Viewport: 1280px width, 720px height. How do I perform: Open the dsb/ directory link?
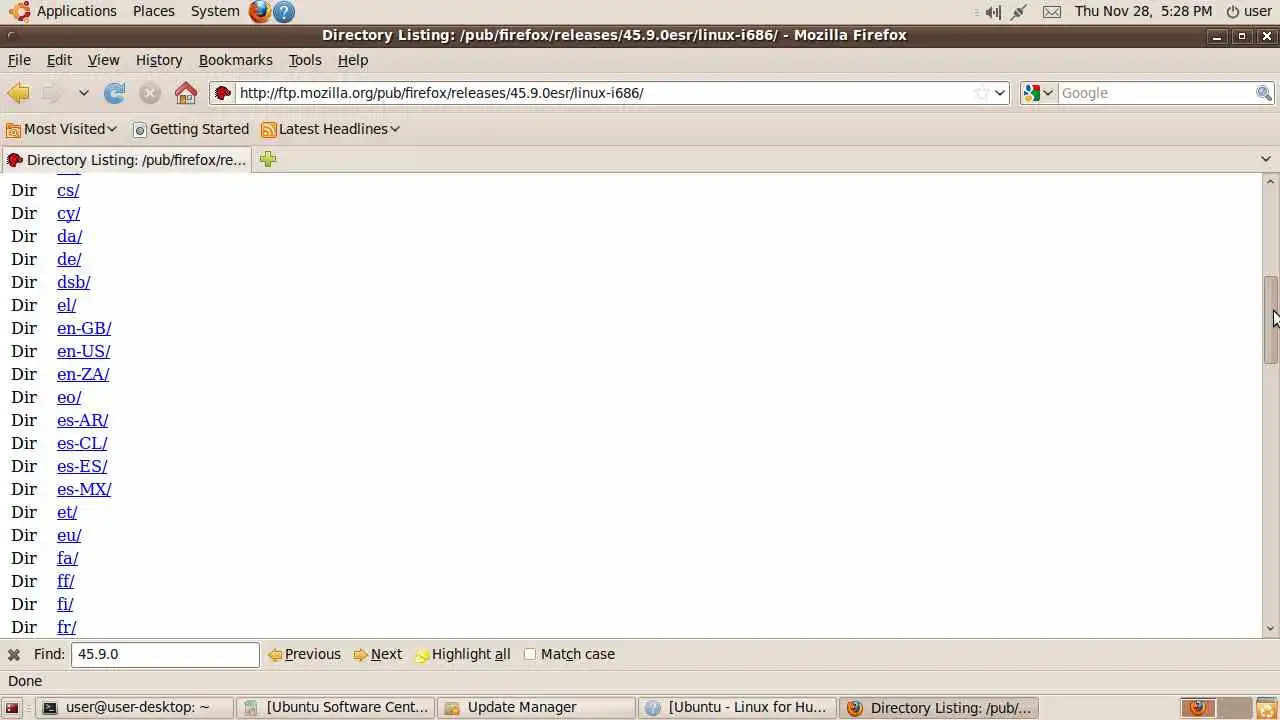[73, 282]
